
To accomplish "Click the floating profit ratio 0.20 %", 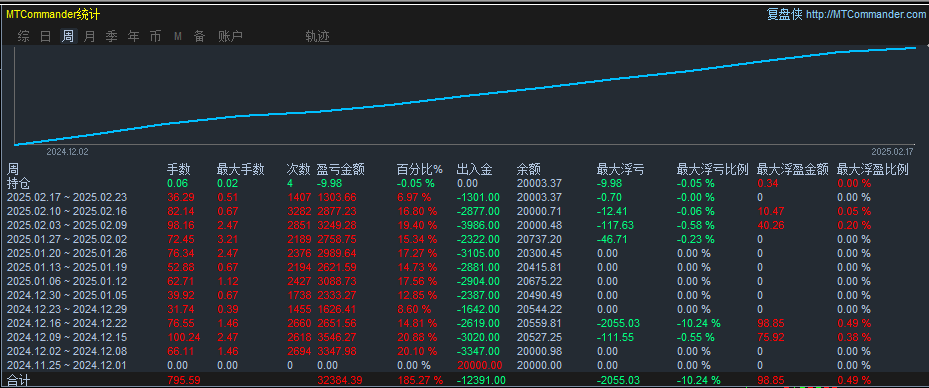I will coord(854,225).
